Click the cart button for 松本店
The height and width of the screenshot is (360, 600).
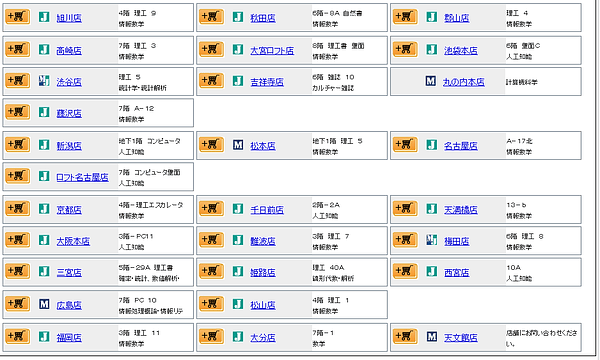pos(212,145)
